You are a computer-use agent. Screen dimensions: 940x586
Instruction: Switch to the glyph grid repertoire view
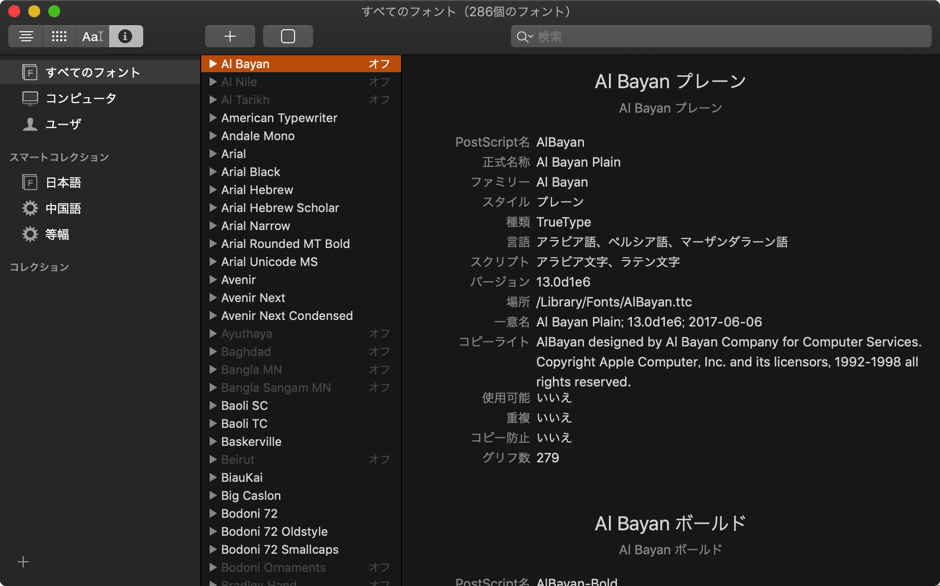click(59, 36)
